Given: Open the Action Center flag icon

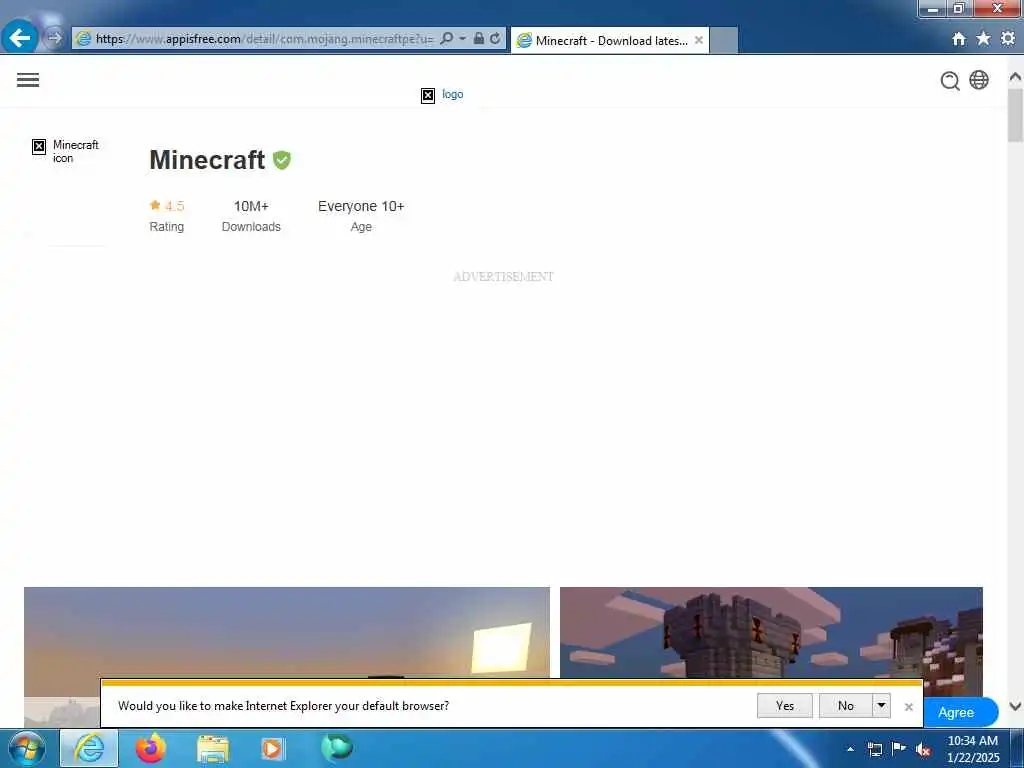Looking at the screenshot, I should click(899, 748).
